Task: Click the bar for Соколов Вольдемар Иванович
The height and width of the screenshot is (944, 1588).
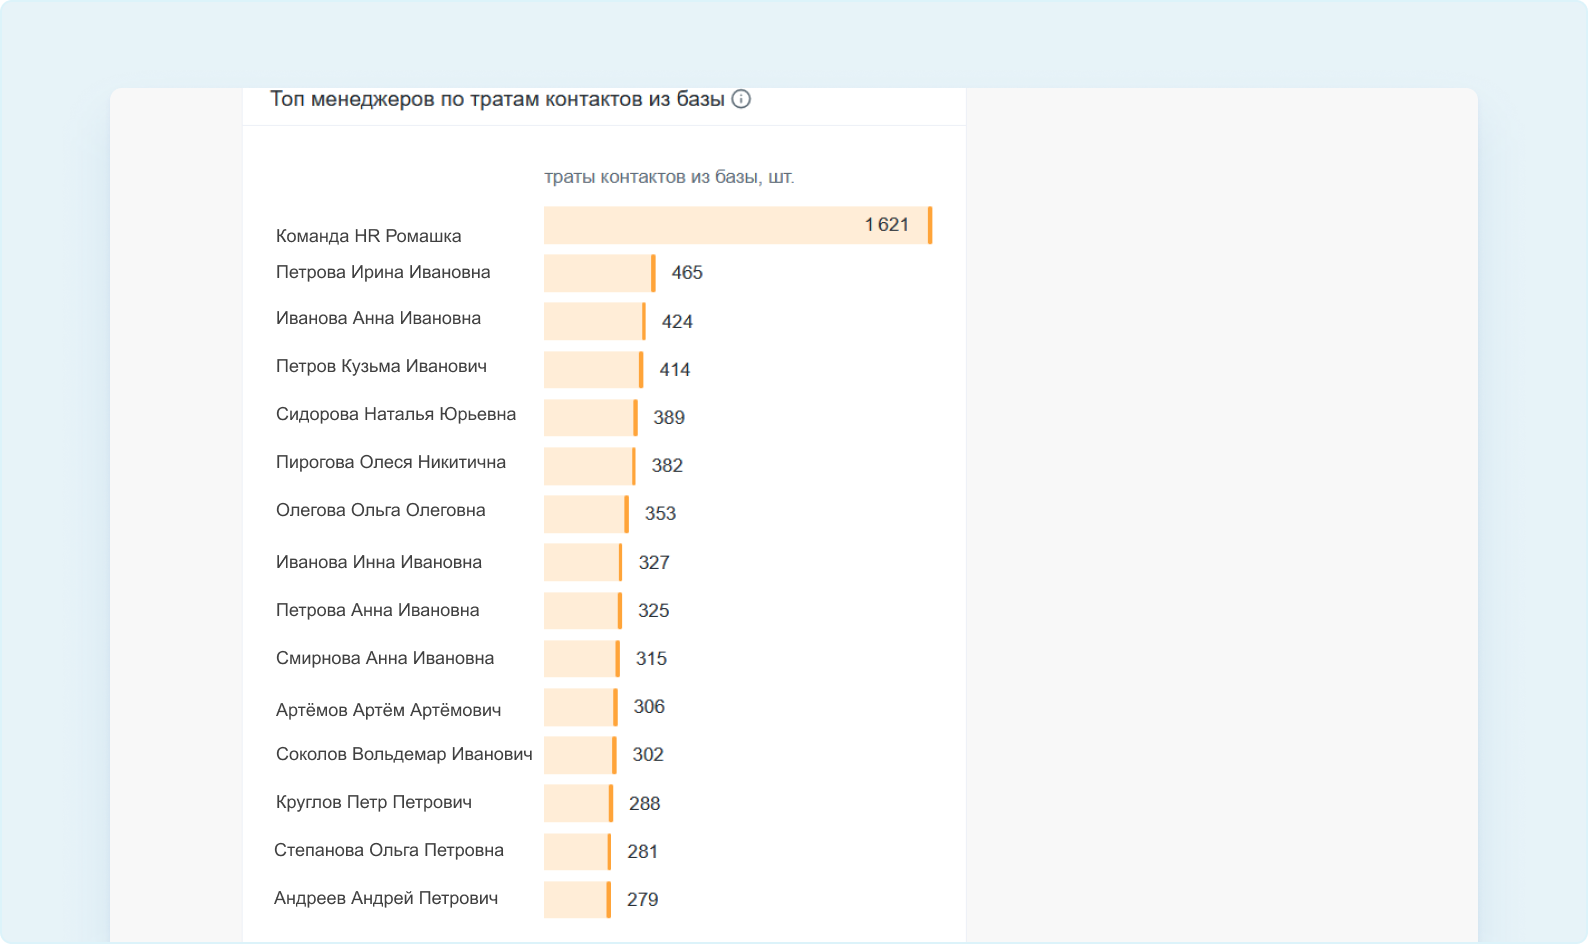Action: [580, 755]
